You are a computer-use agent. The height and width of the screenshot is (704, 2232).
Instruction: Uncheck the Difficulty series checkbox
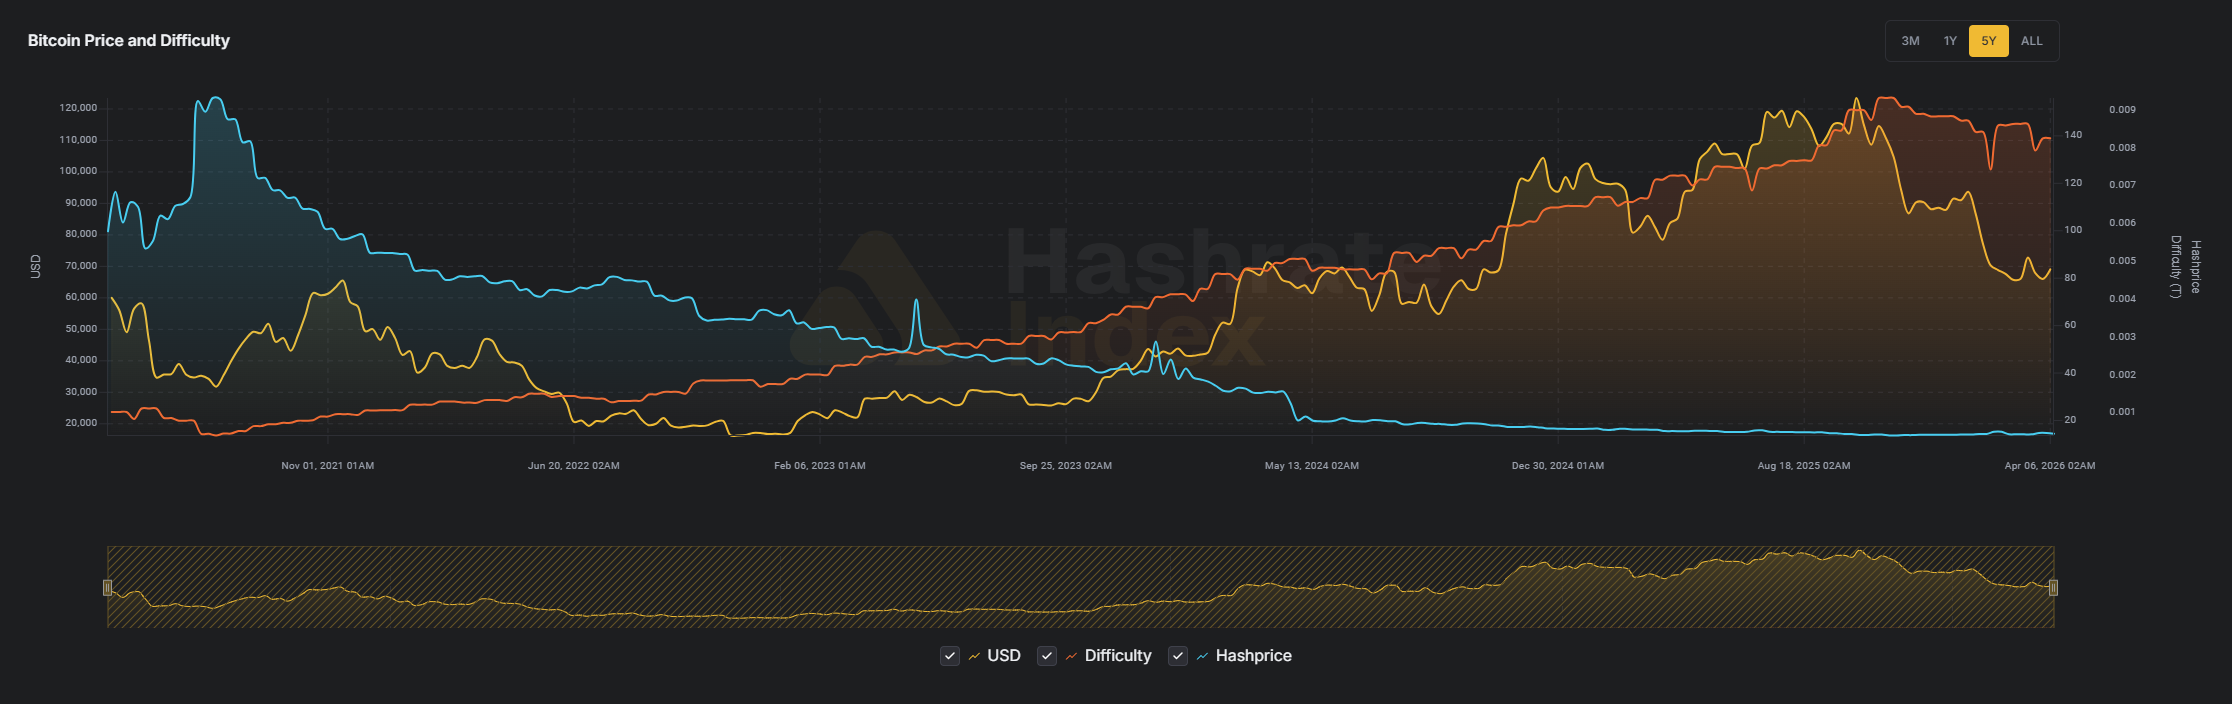click(1047, 656)
